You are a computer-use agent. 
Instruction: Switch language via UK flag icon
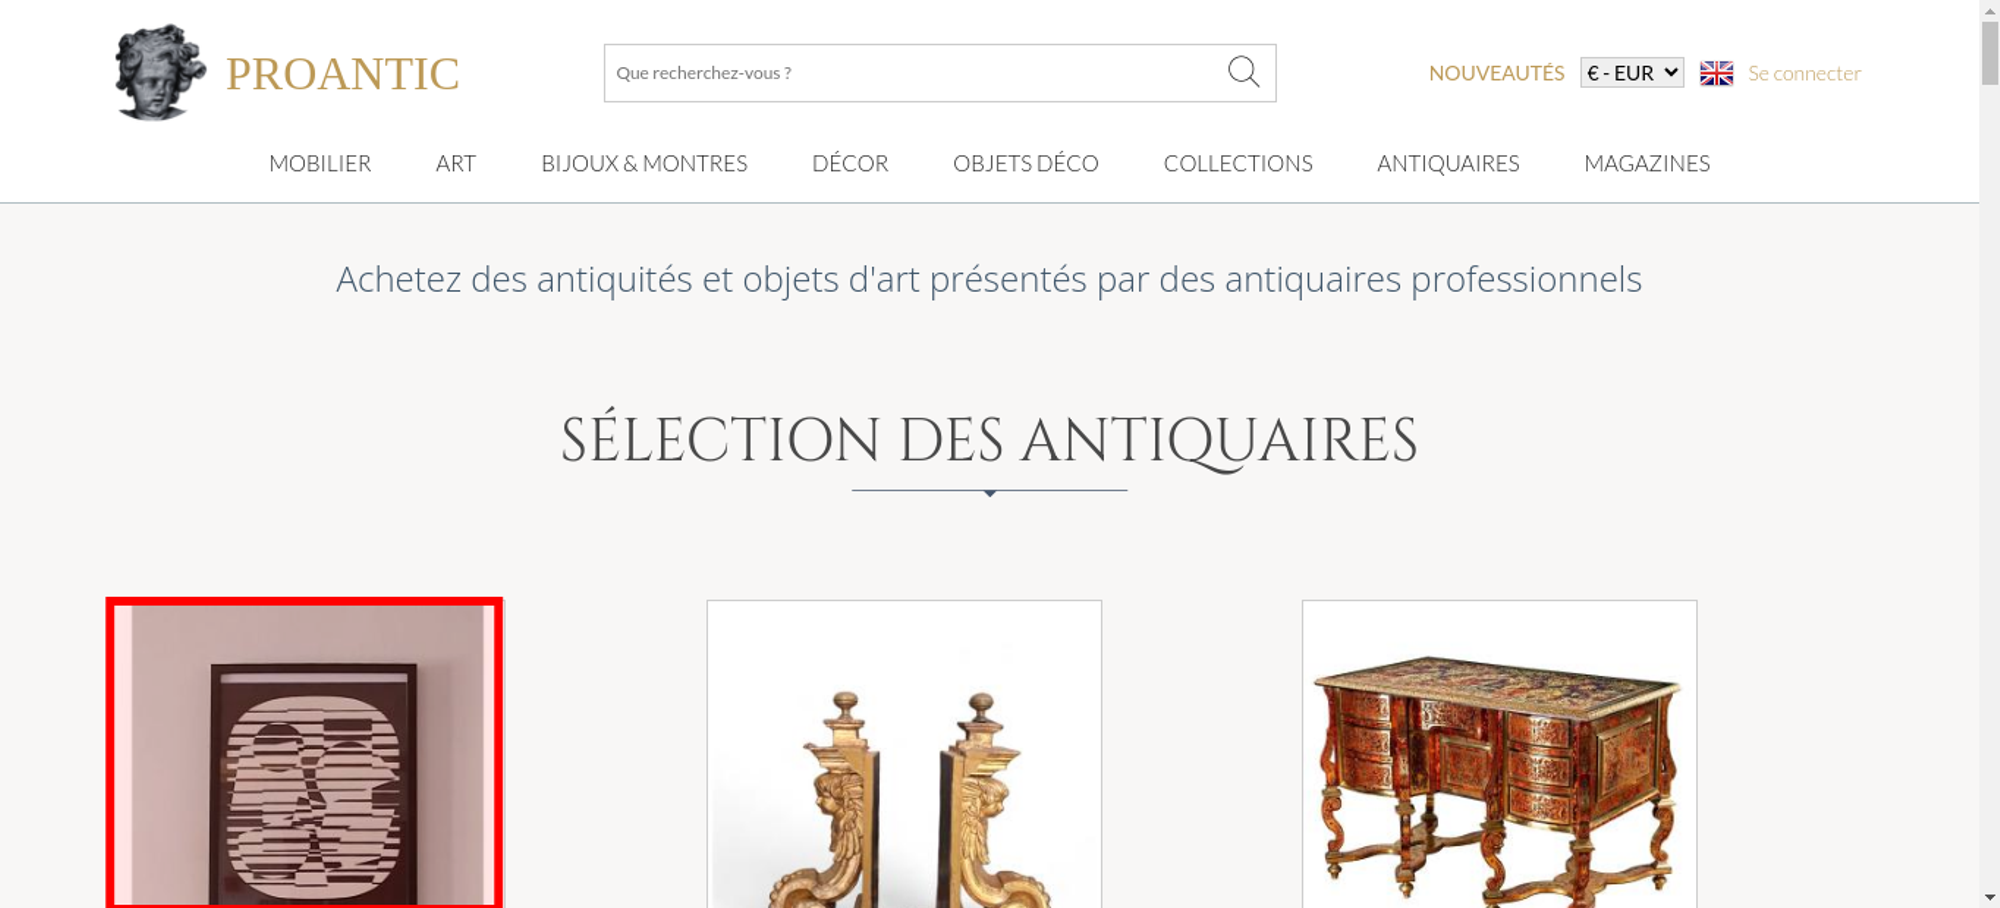1716,73
